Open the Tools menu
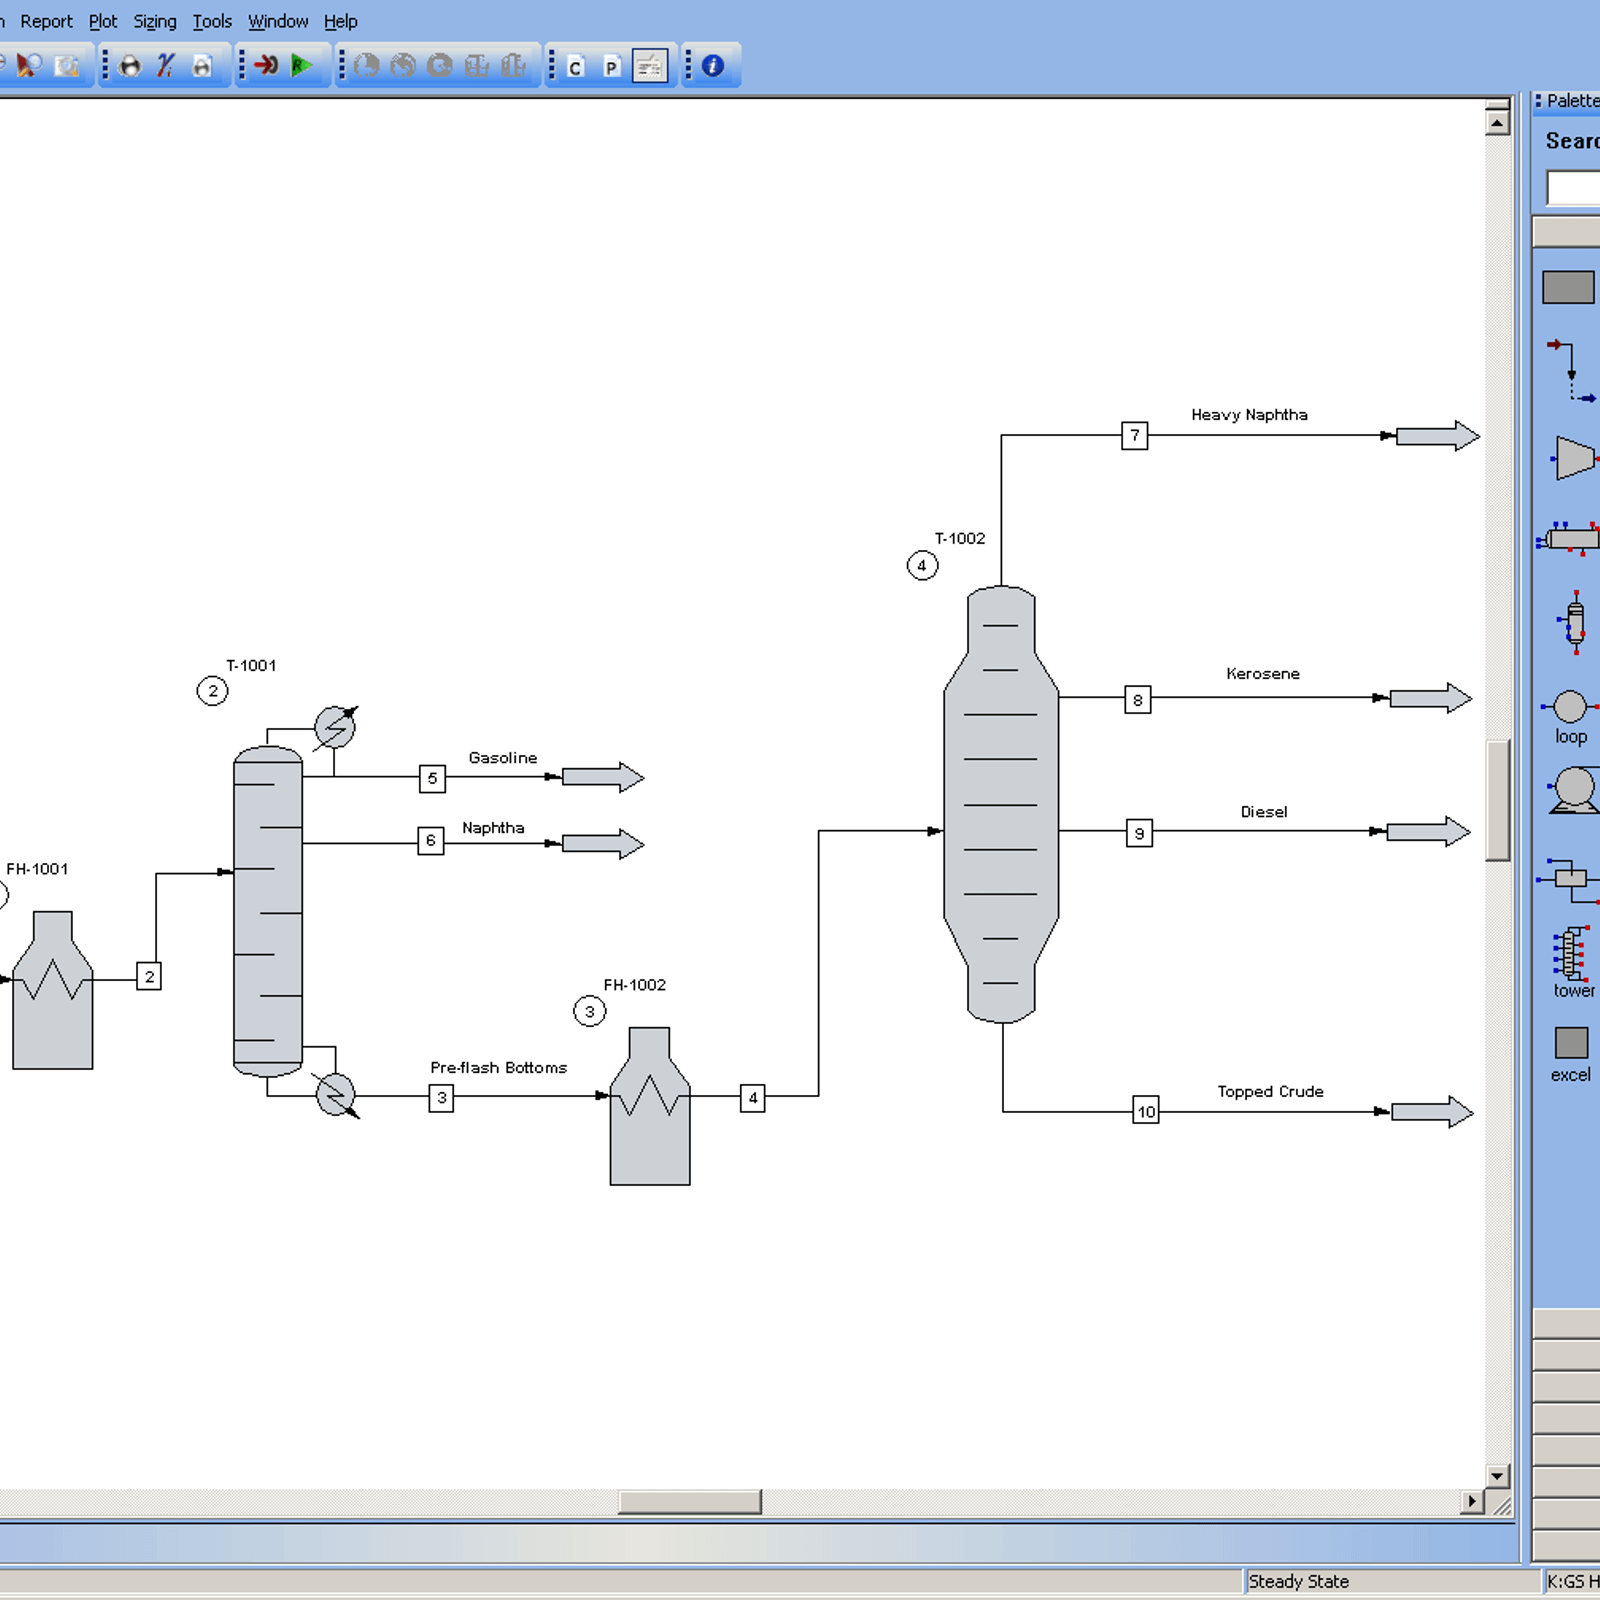This screenshot has width=1600, height=1600. pos(212,21)
